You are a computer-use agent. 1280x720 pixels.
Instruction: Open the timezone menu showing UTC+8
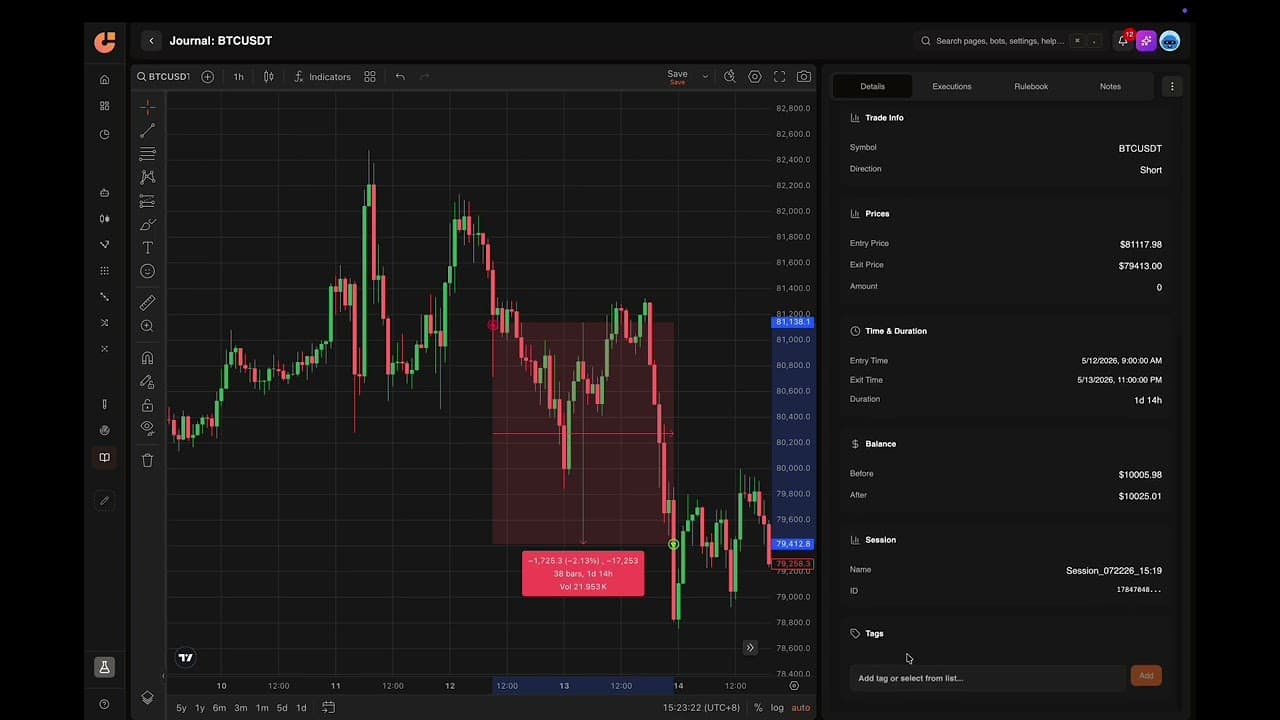tap(701, 708)
